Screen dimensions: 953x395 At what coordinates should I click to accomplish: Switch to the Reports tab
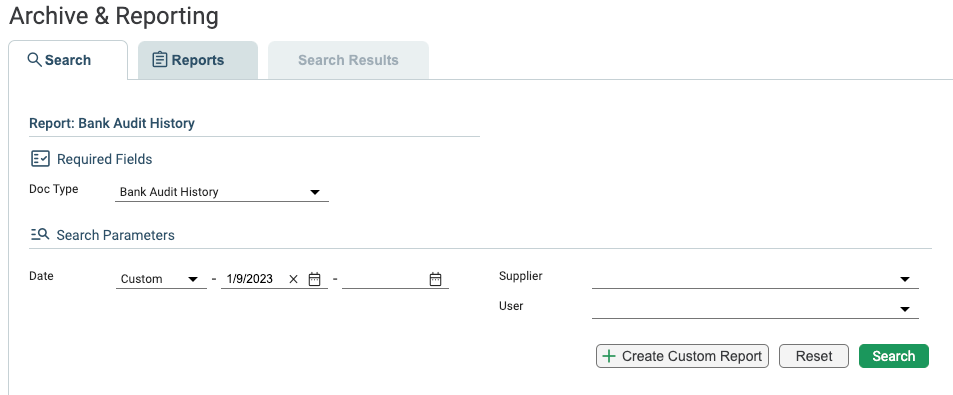(198, 60)
